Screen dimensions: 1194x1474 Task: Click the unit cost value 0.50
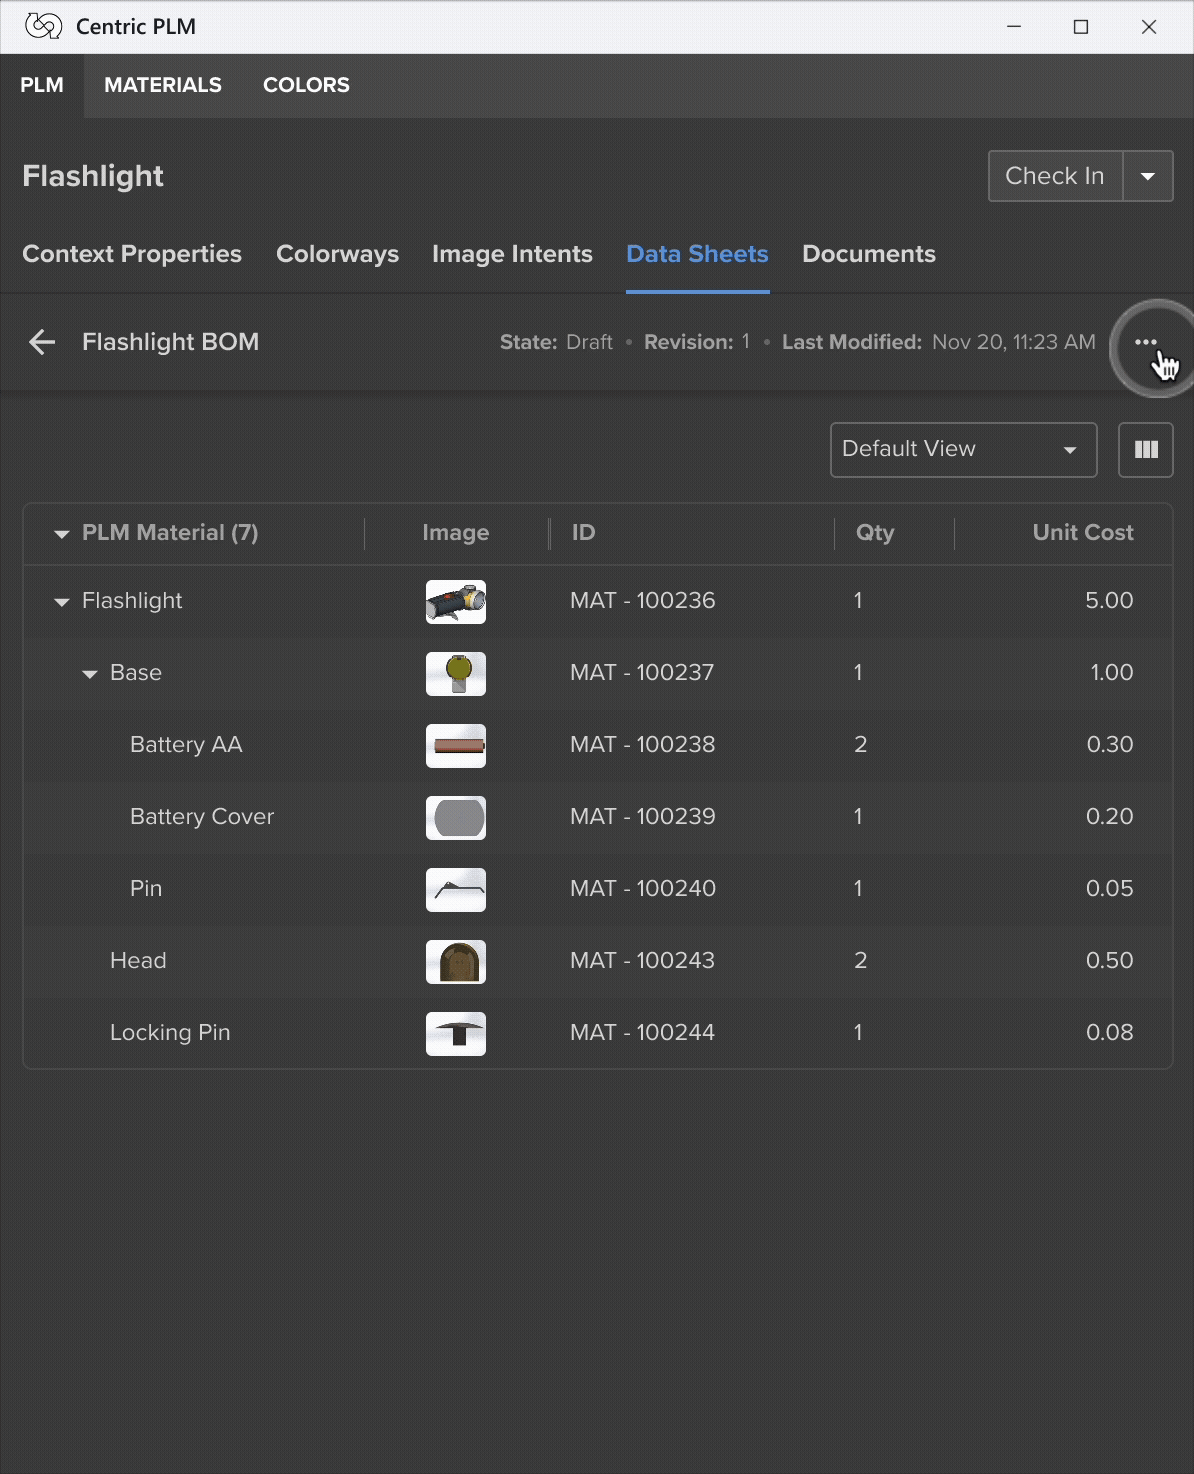(1109, 961)
